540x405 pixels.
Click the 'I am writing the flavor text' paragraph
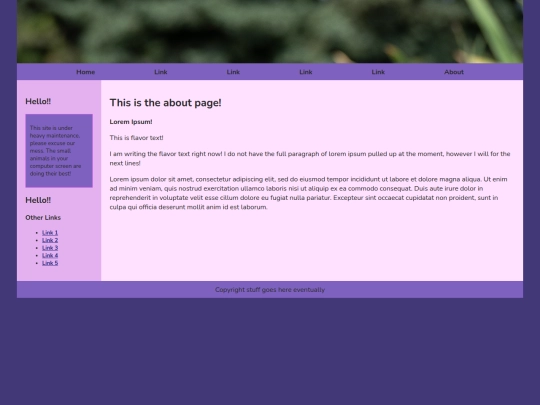tap(310, 158)
